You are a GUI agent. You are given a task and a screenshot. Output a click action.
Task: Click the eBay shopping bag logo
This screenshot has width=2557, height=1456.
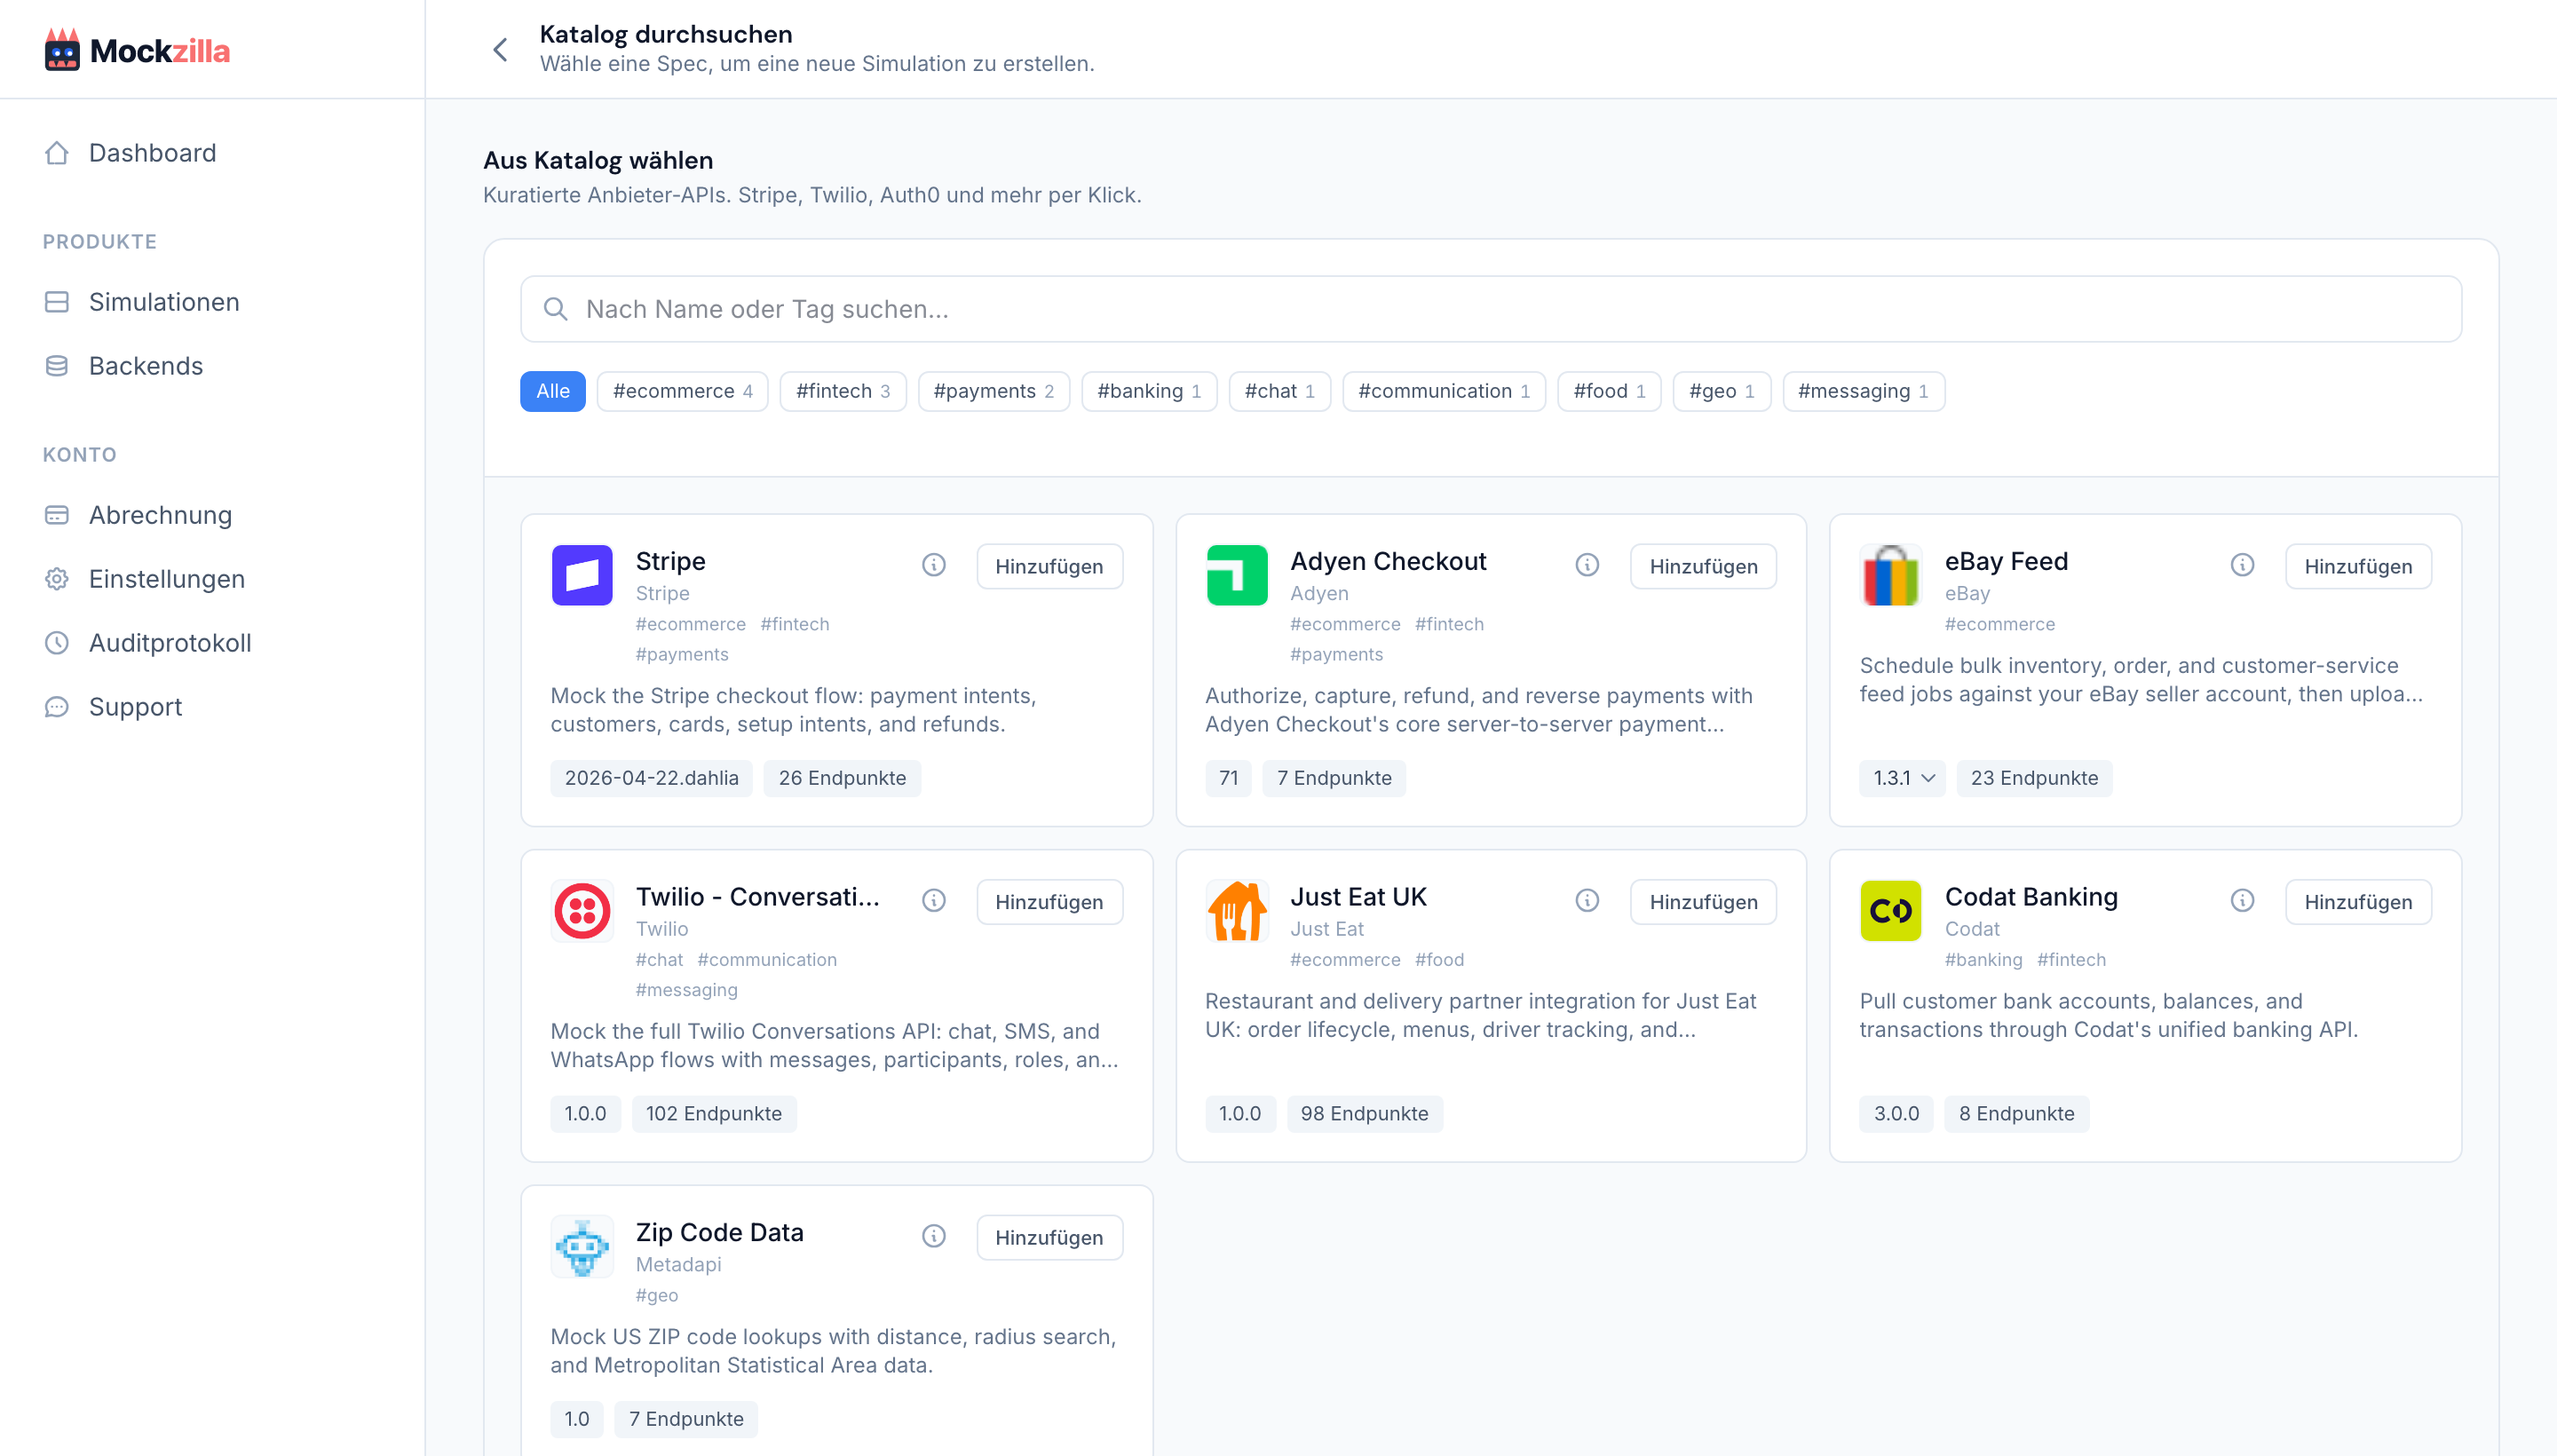click(x=1890, y=575)
